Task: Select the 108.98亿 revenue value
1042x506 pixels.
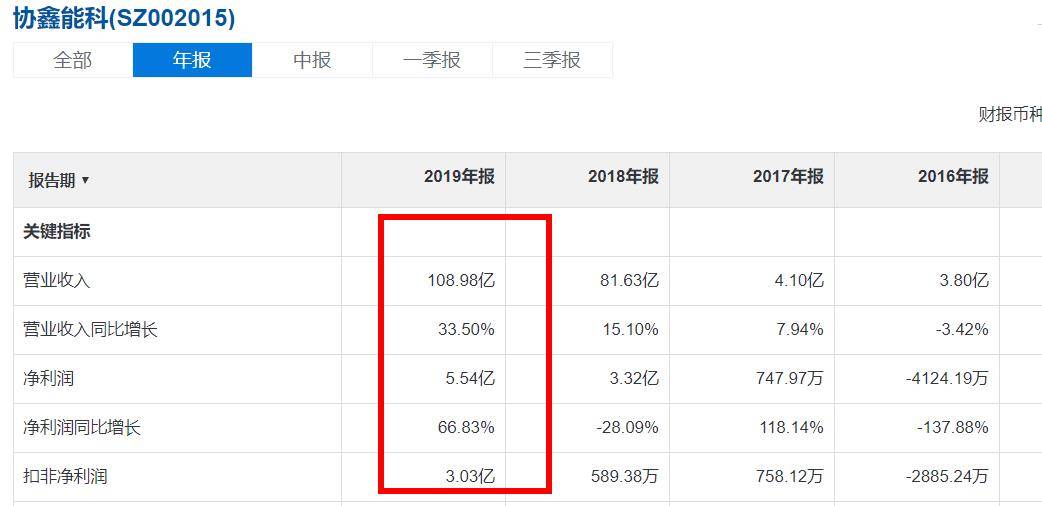Action: tap(462, 281)
